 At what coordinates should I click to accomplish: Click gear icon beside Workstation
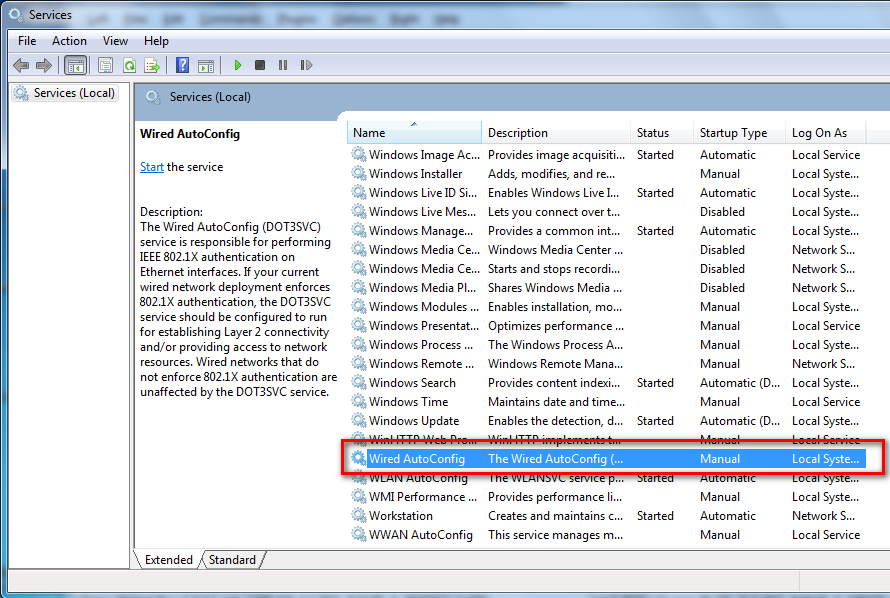click(x=359, y=515)
